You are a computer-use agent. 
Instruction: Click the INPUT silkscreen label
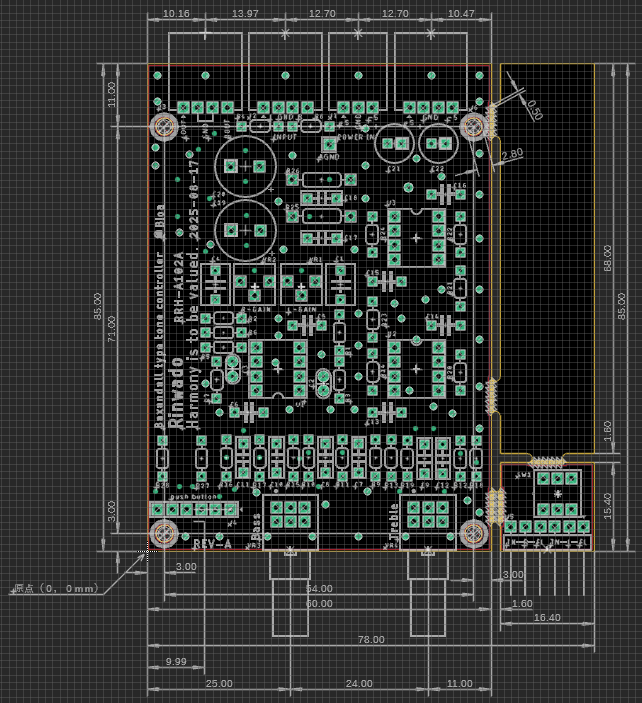click(x=284, y=135)
